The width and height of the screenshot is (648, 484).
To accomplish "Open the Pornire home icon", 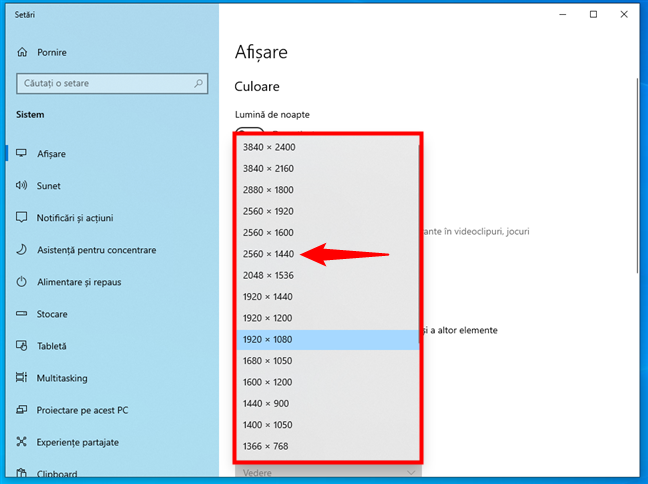I will click(x=22, y=52).
